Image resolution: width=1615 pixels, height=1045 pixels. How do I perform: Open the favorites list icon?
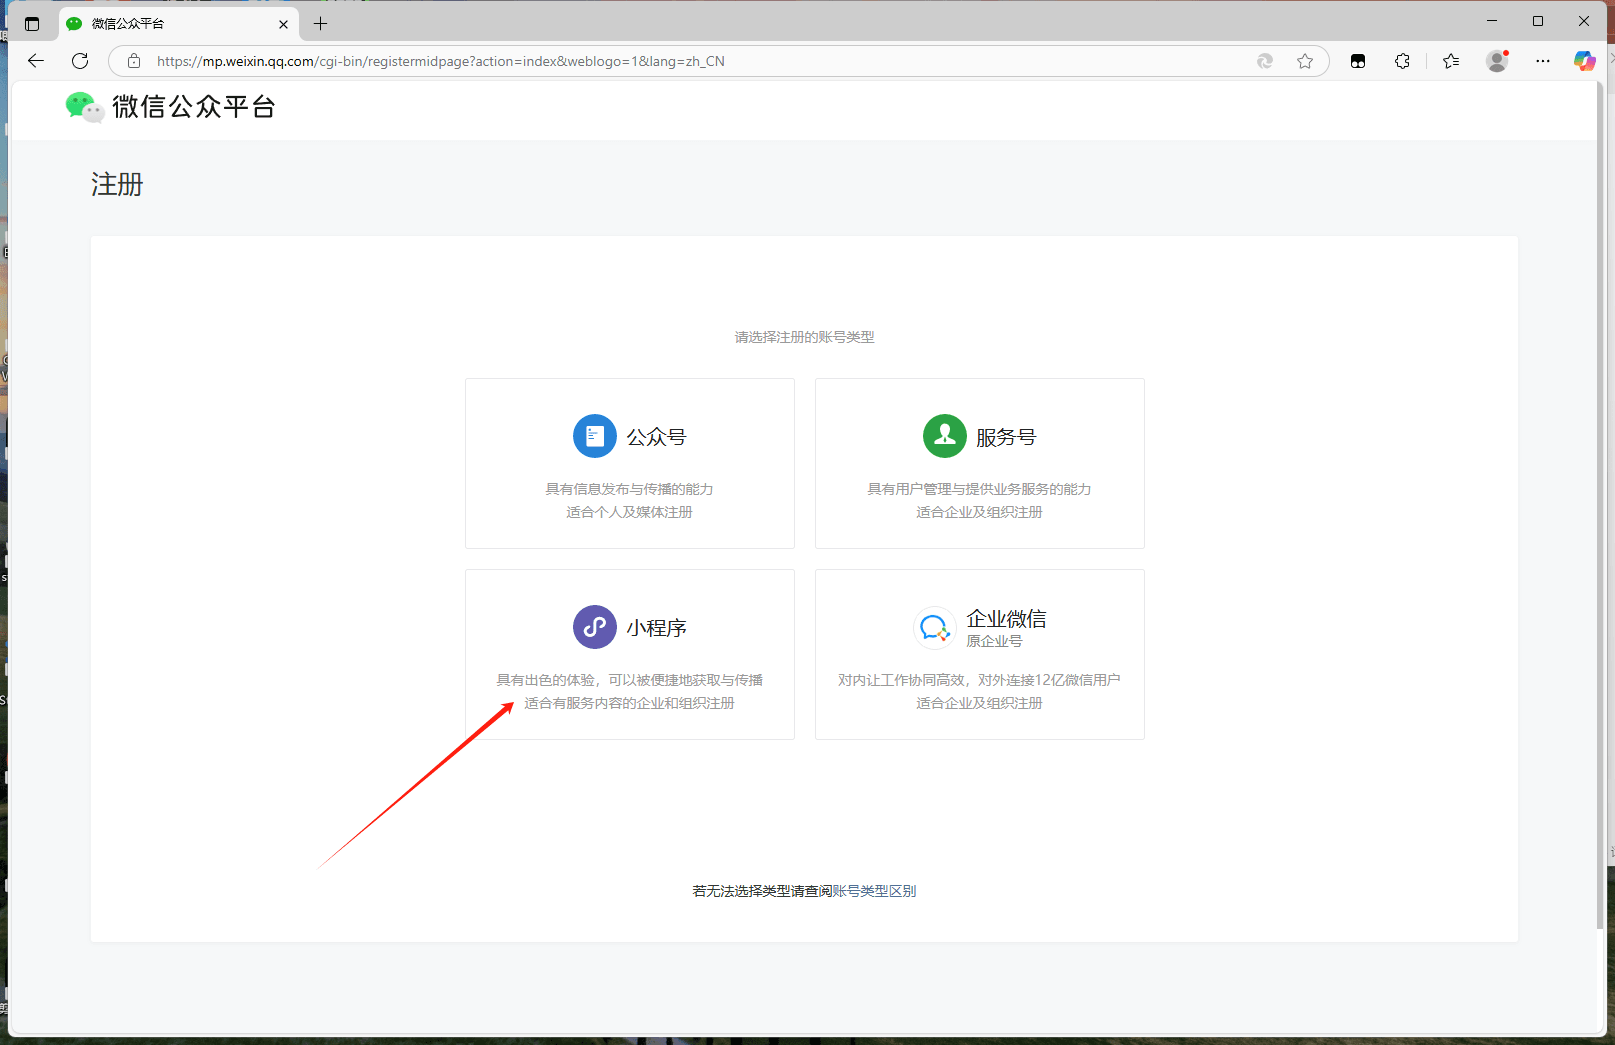pyautogui.click(x=1451, y=61)
